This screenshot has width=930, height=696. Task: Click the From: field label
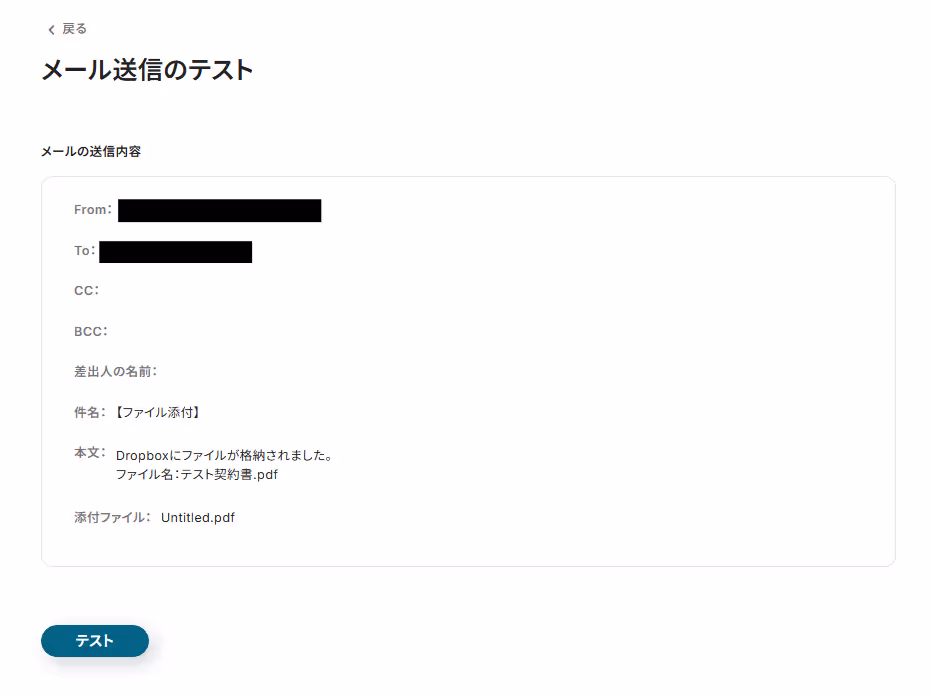(93, 209)
